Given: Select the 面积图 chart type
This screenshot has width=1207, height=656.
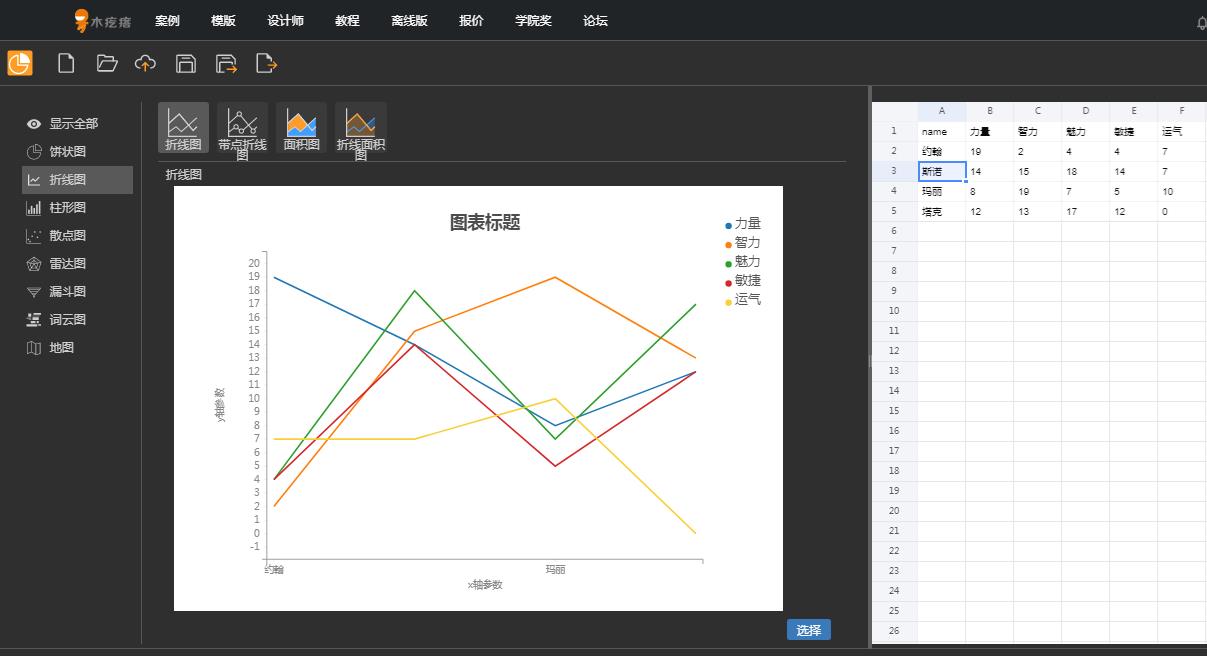Looking at the screenshot, I should (x=301, y=127).
